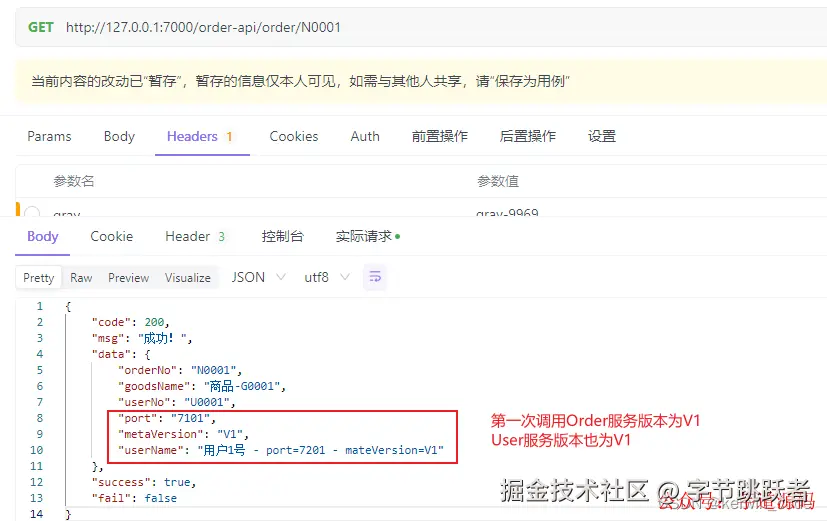This screenshot has height=521, width=827.
Task: Open the utf8 encoding dropdown
Action: click(326, 277)
